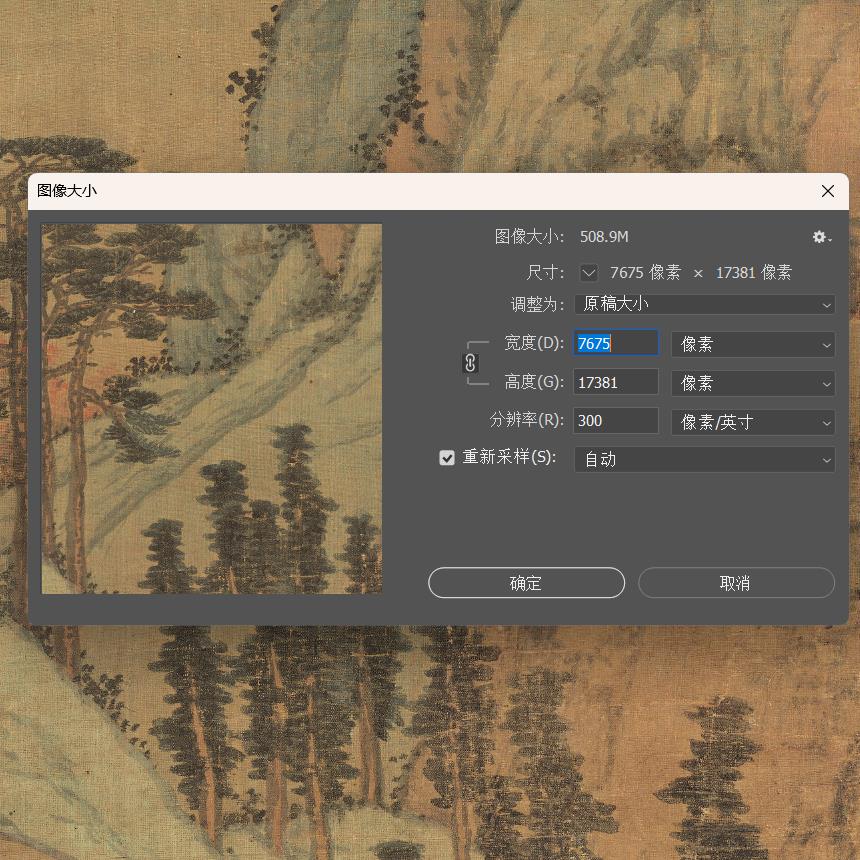860x860 pixels.
Task: Click the 17381 像素 dimension text
Action: 754,273
